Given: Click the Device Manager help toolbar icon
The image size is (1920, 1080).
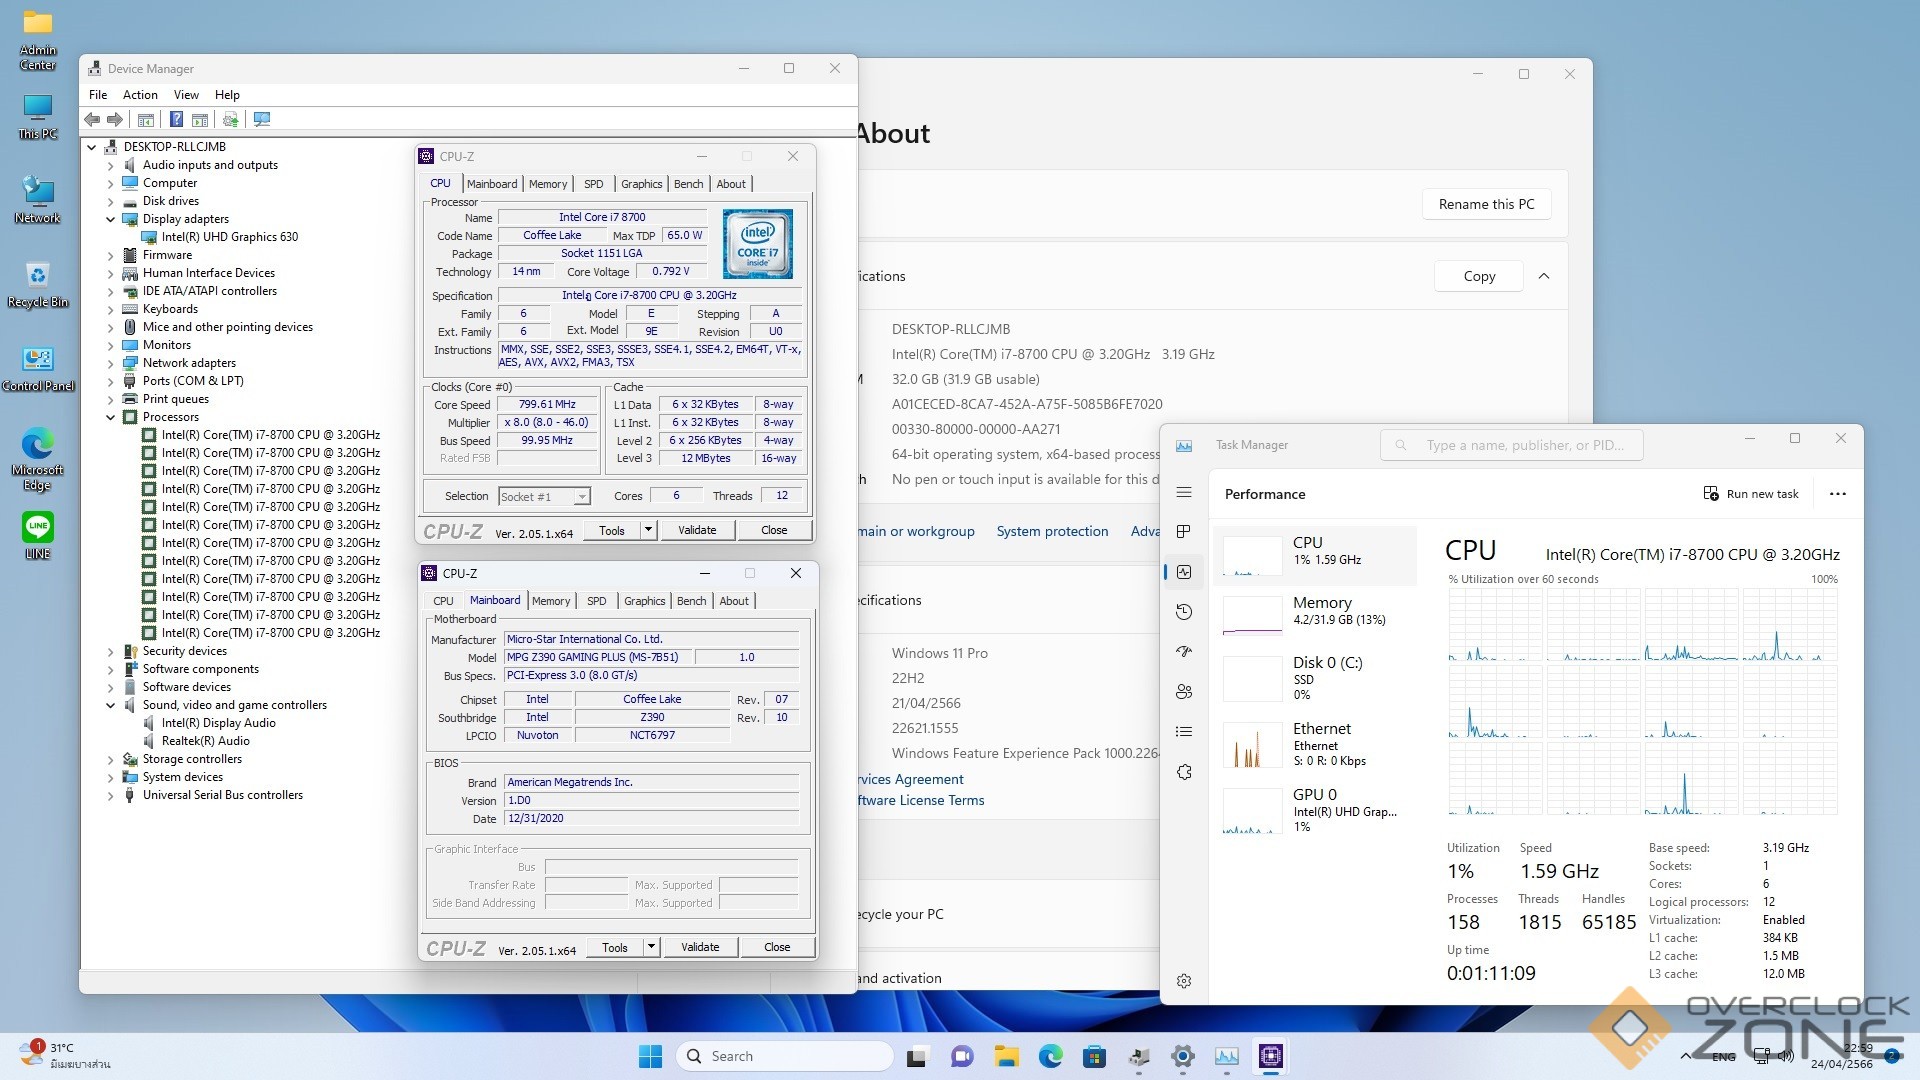Looking at the screenshot, I should 176,120.
